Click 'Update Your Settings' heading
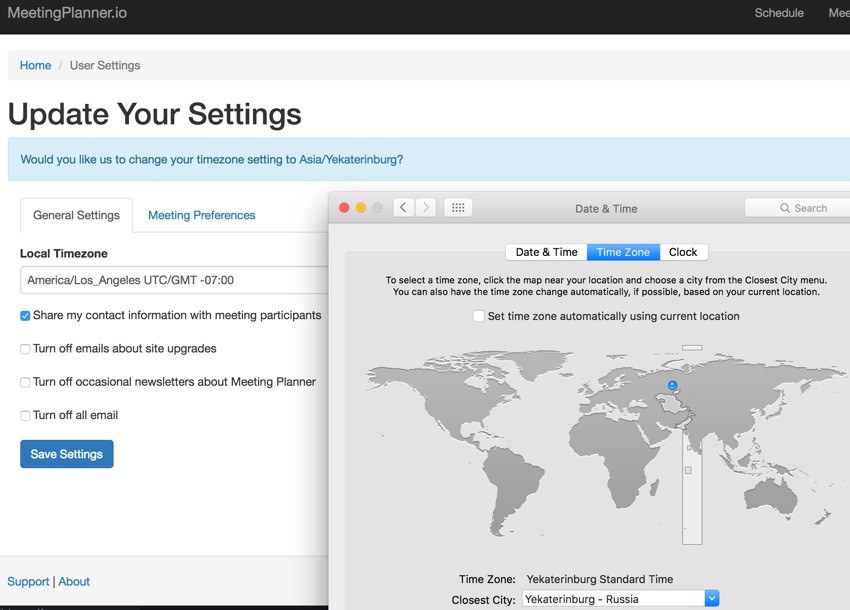The height and width of the screenshot is (610, 850). click(154, 114)
